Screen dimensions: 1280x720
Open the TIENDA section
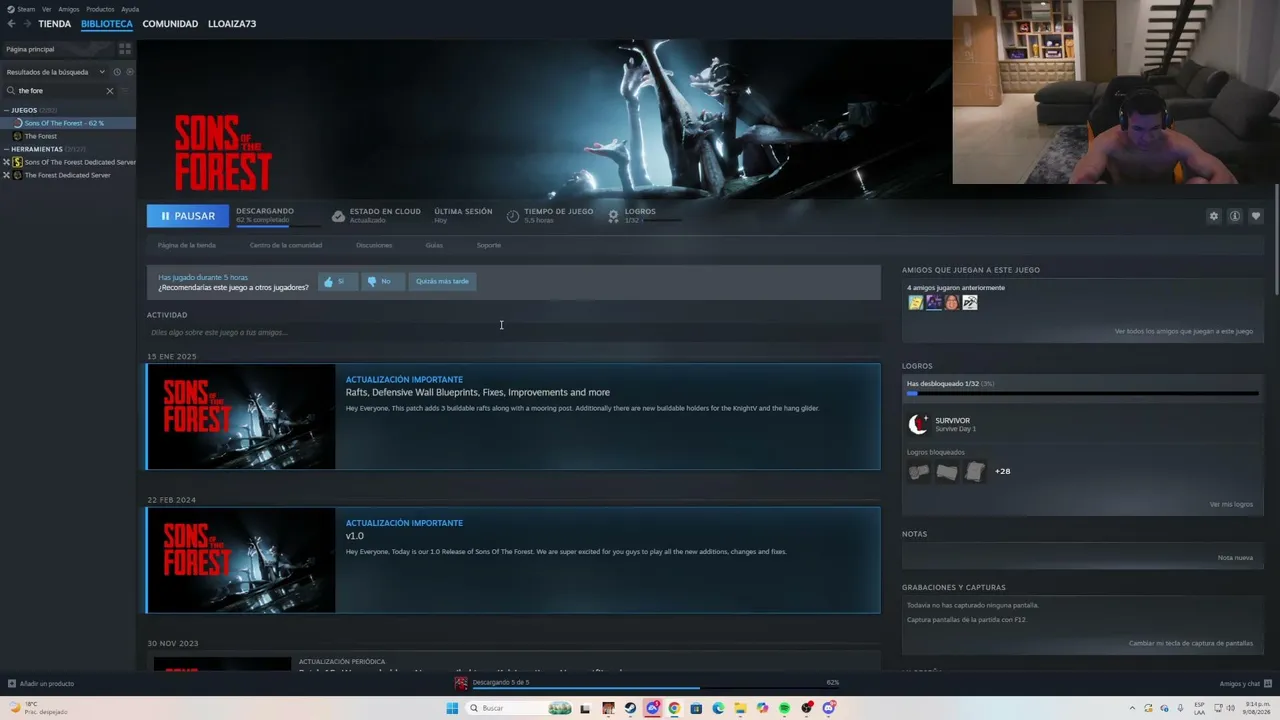tap(55, 24)
